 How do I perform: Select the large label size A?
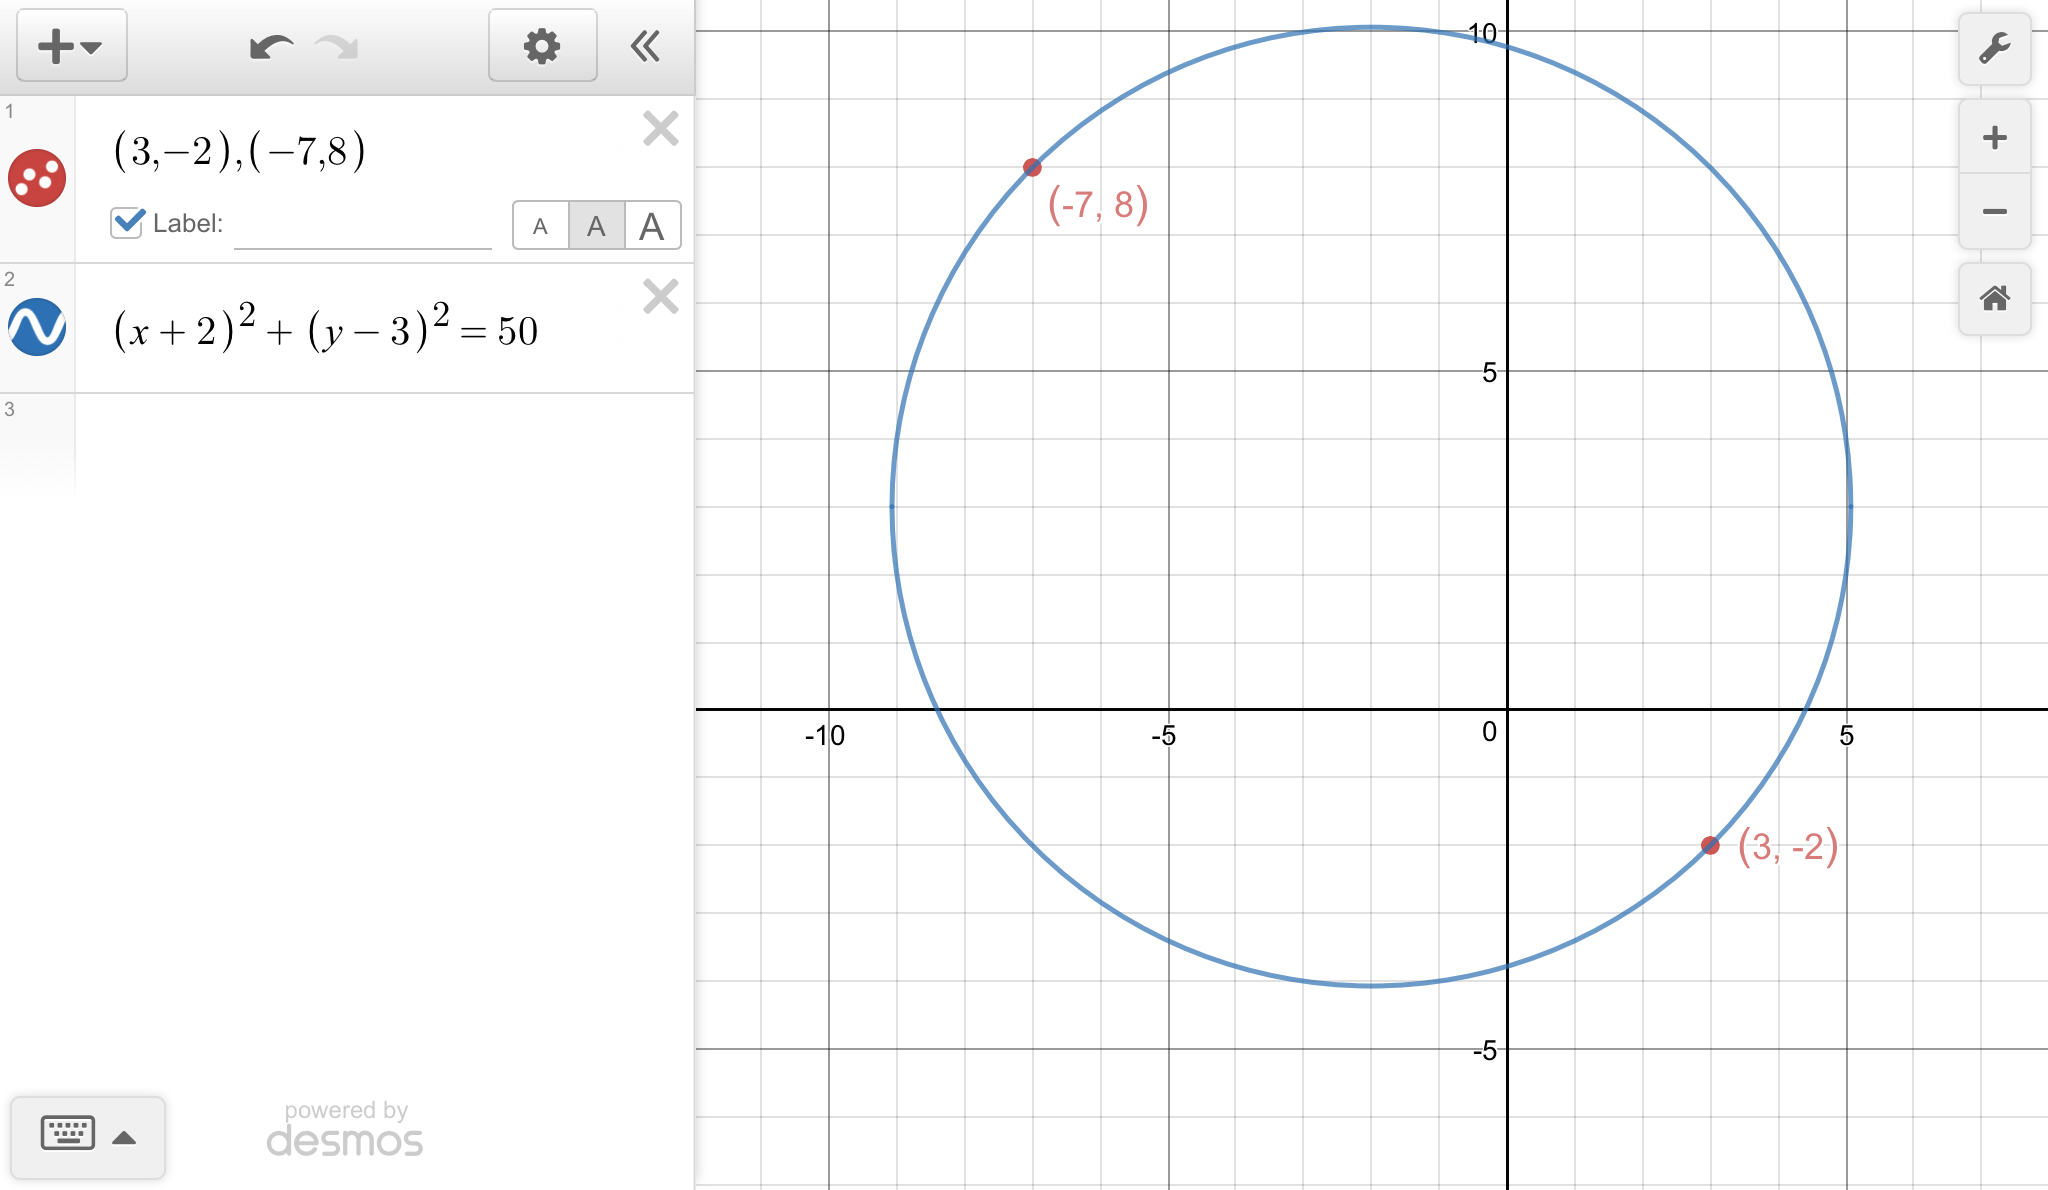click(x=652, y=226)
